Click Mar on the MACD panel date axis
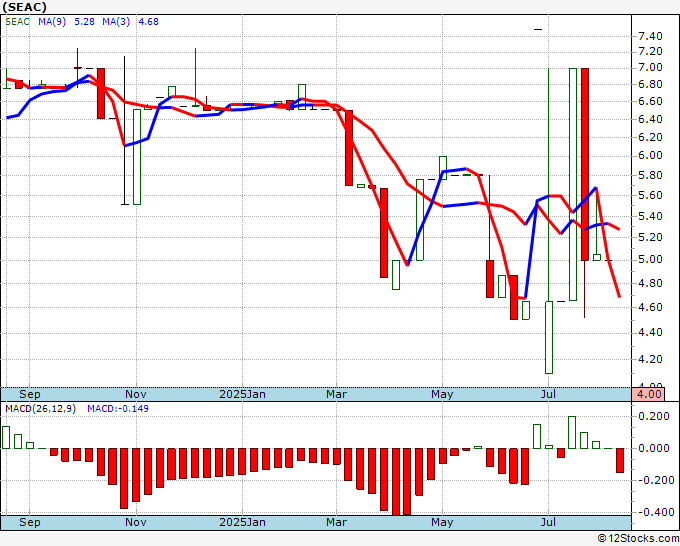This screenshot has height=546, width=680. click(337, 522)
